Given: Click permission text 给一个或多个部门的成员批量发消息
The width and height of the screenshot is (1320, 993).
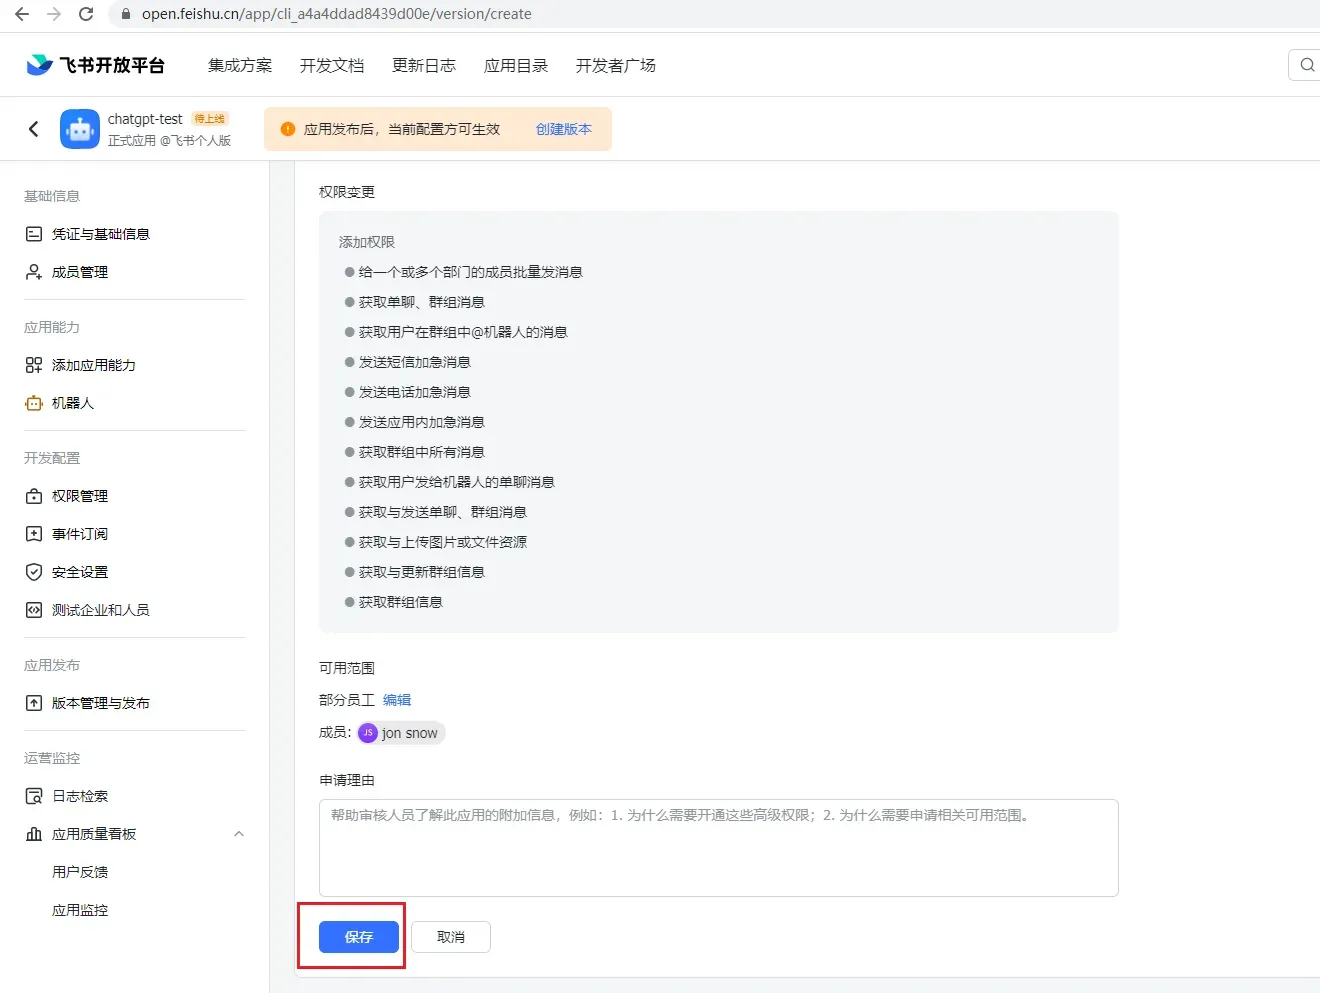Looking at the screenshot, I should click(470, 272).
